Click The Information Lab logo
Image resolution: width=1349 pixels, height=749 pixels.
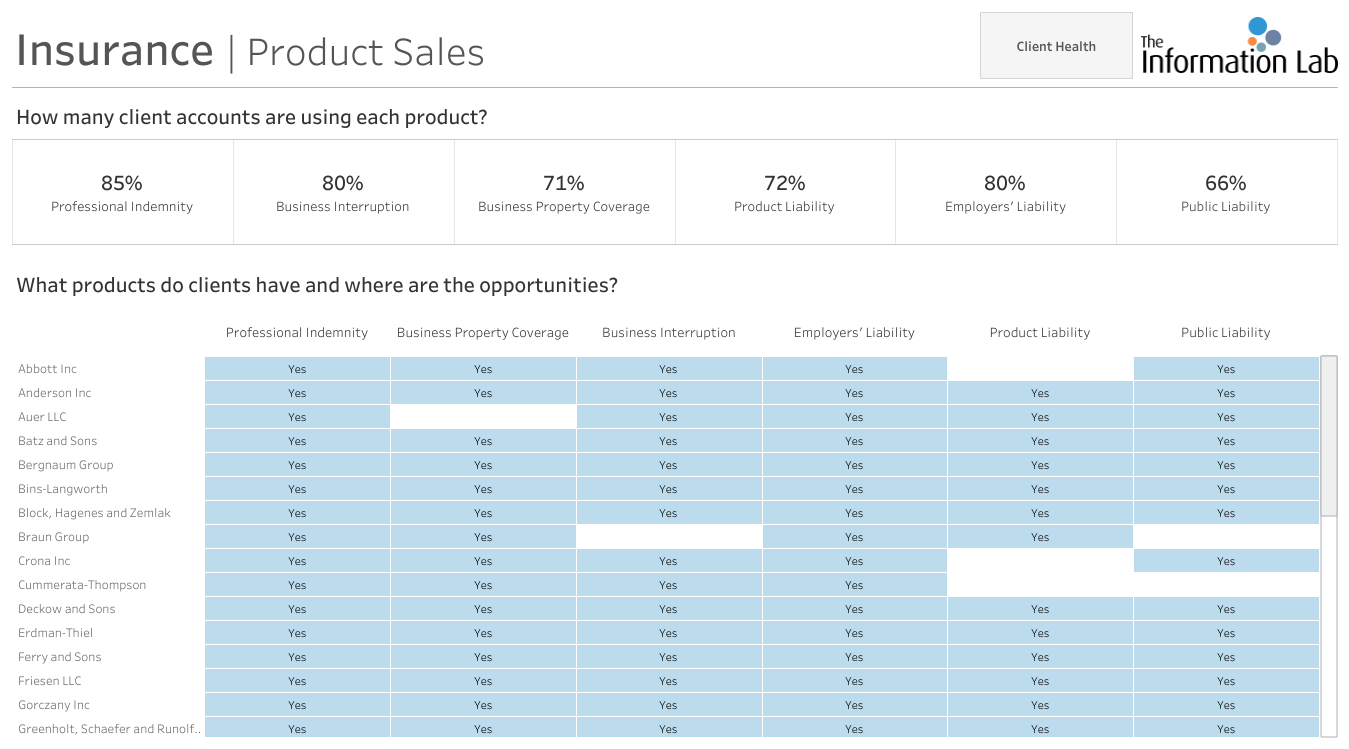1239,46
